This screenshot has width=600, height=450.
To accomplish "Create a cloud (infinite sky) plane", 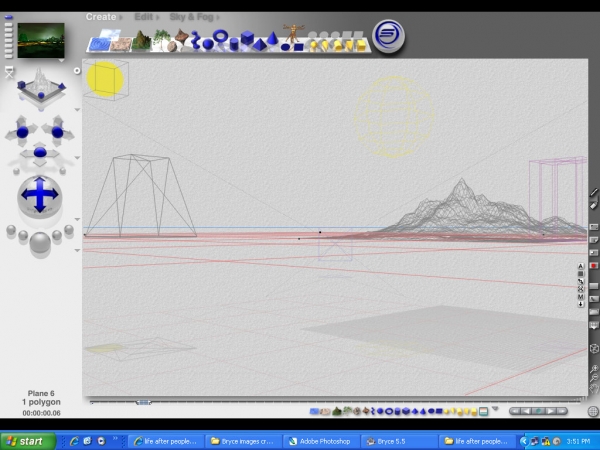I will (110, 34).
